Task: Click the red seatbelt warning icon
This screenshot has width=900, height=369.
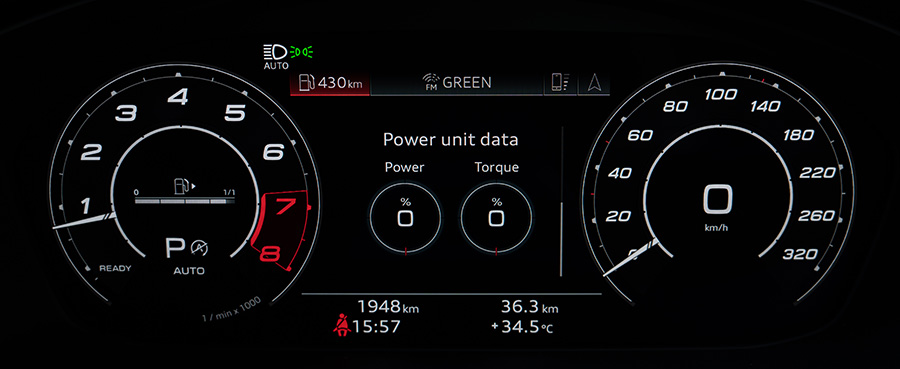Action: pos(342,325)
